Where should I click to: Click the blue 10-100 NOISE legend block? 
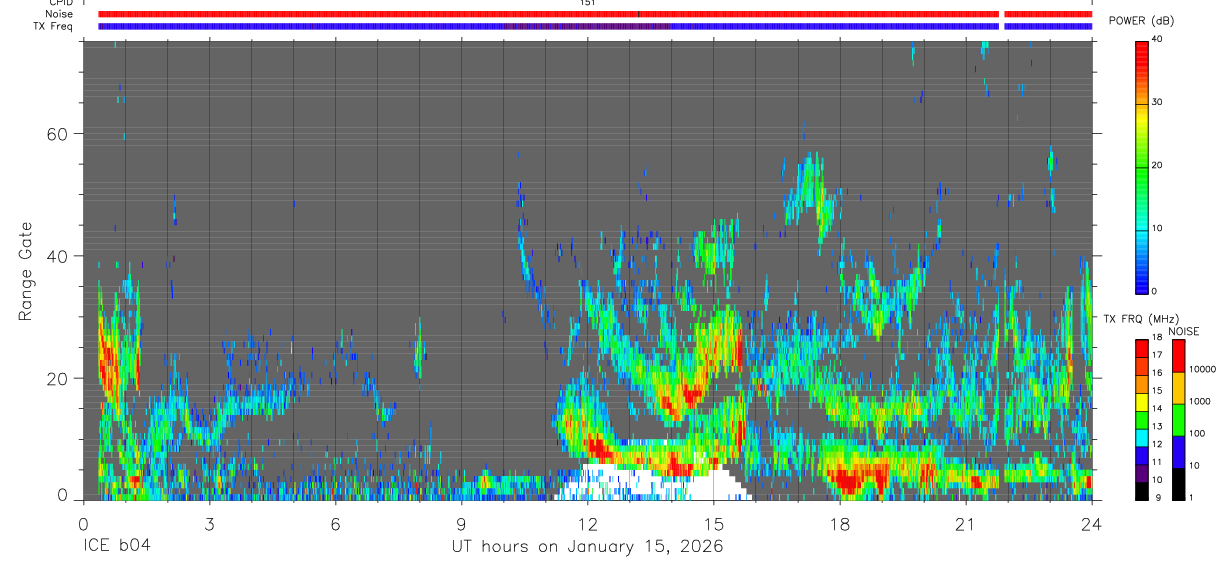(x=1178, y=452)
